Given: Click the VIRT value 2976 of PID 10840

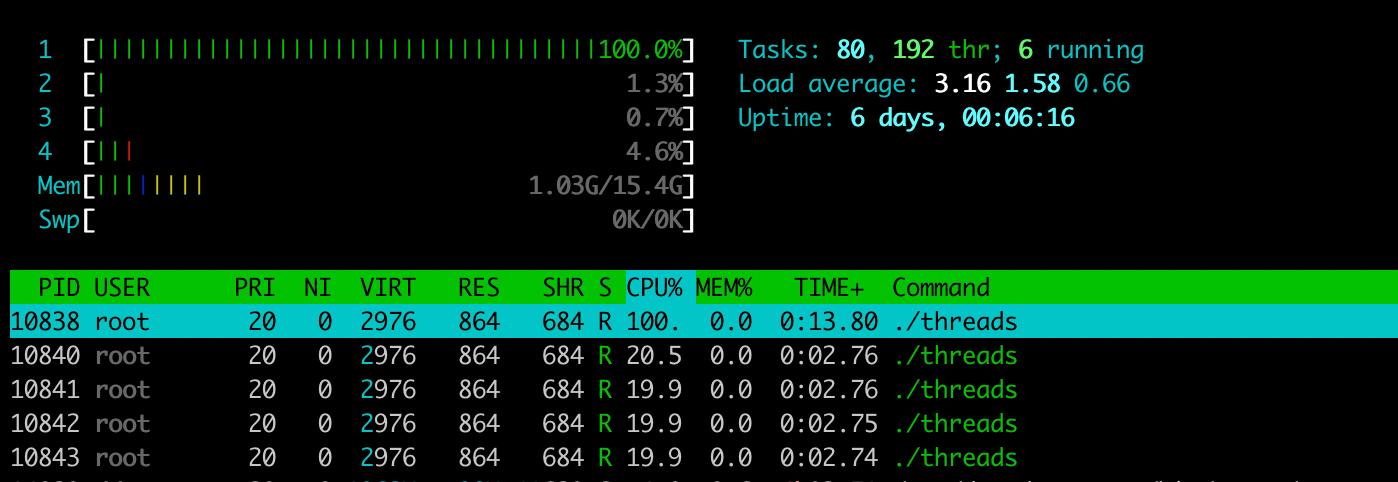Looking at the screenshot, I should coord(388,356).
